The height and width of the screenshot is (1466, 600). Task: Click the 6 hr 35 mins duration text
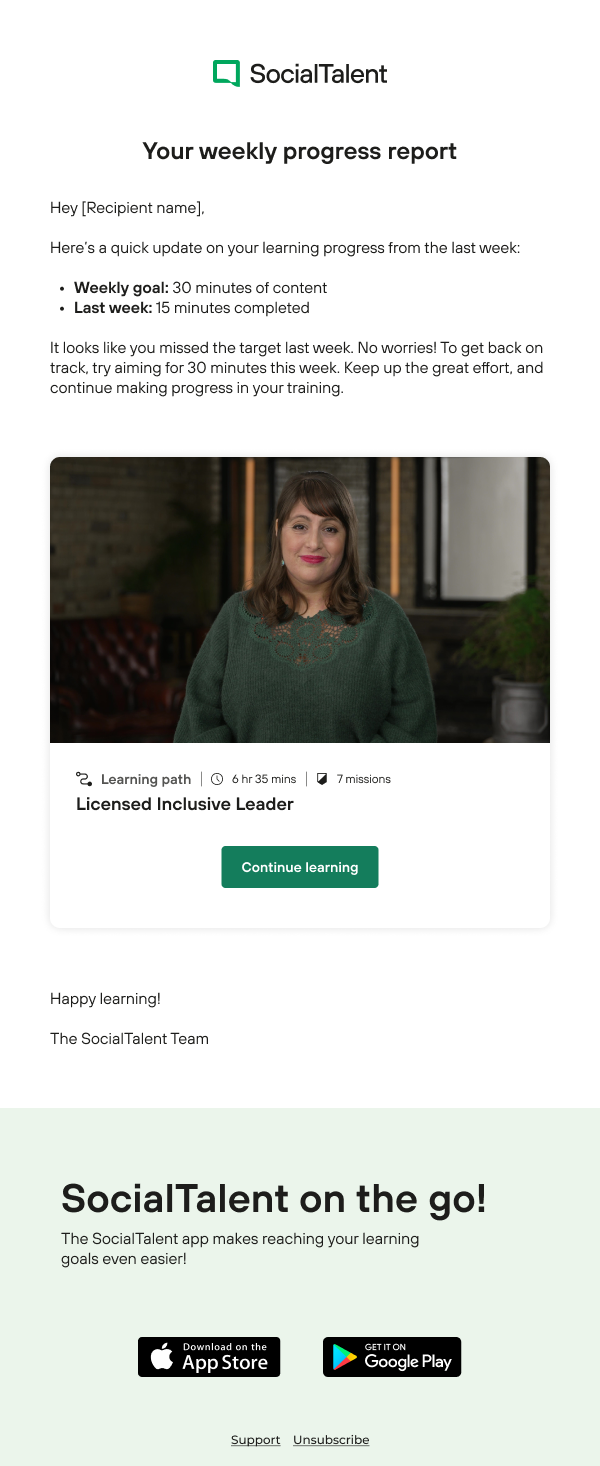pos(264,779)
